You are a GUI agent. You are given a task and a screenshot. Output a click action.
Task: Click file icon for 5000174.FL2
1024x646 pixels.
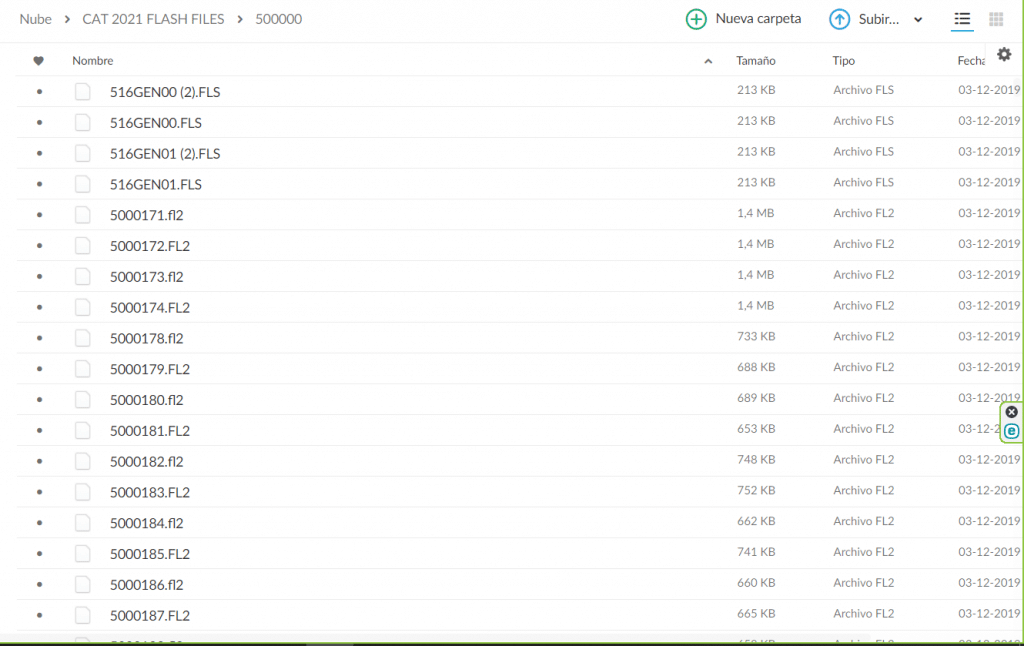click(x=82, y=307)
